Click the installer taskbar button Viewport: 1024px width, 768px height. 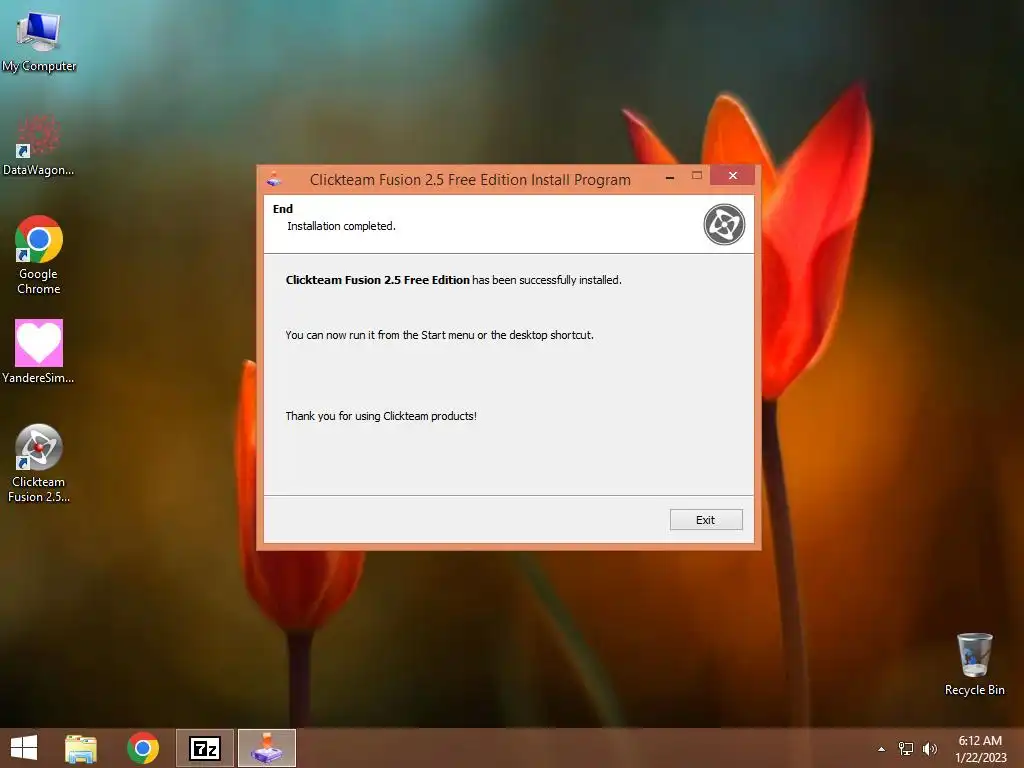point(267,748)
